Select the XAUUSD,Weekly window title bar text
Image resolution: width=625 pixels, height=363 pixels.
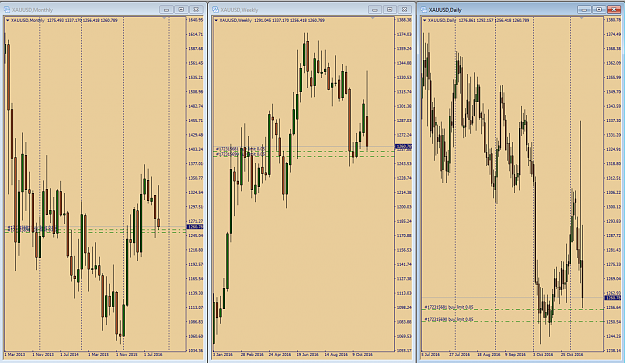pyautogui.click(x=239, y=10)
